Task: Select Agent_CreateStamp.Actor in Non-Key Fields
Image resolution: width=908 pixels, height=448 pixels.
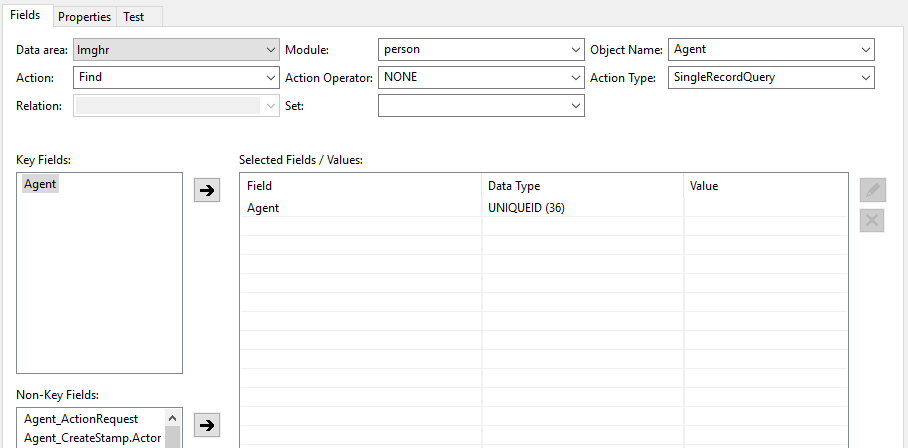Action: 93,438
